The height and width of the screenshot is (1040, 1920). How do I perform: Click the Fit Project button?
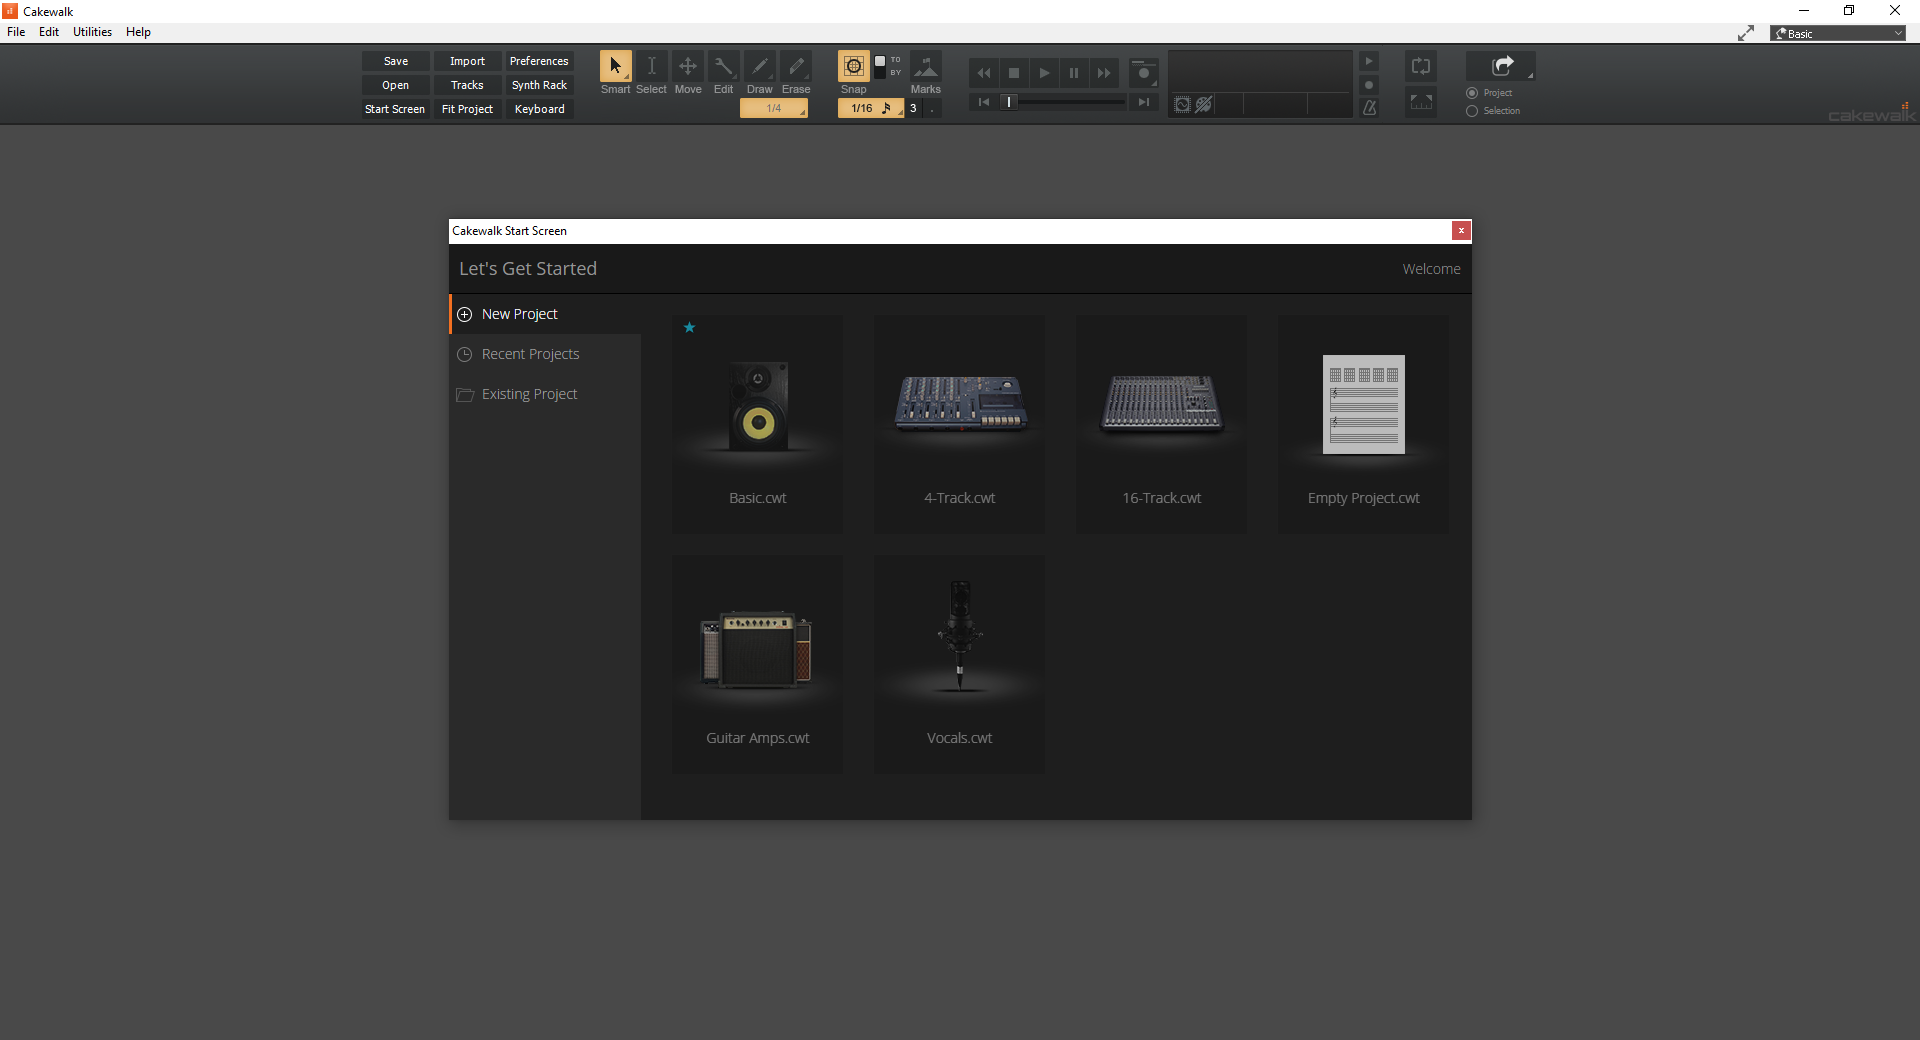point(467,109)
